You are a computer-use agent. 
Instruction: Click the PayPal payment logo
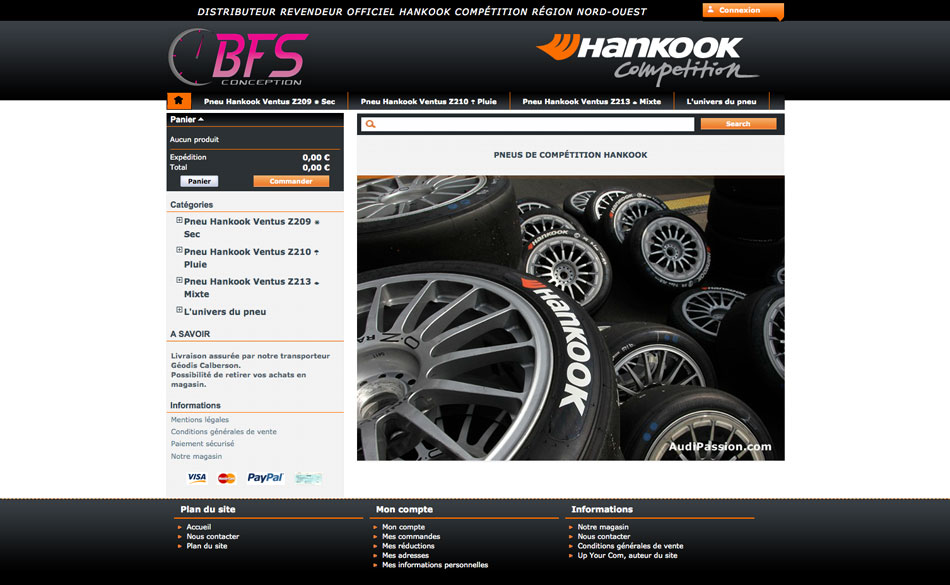pyautogui.click(x=265, y=478)
